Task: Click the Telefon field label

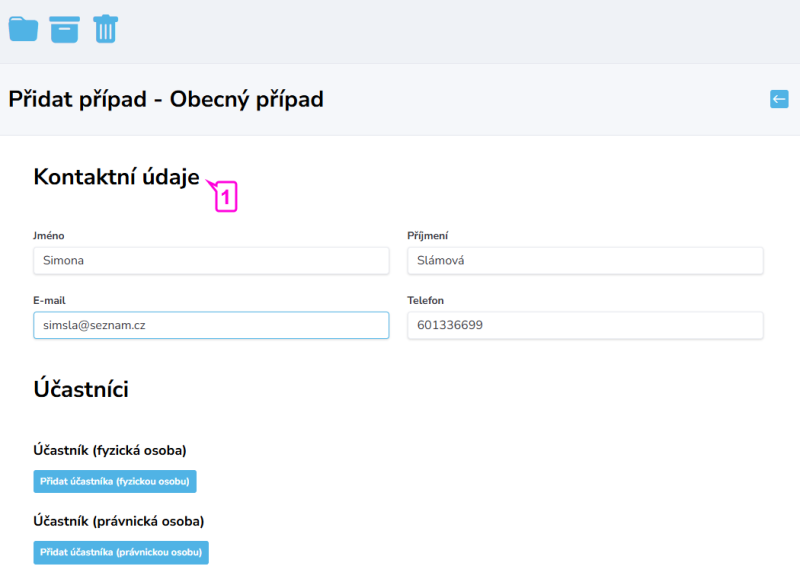Action: point(425,300)
